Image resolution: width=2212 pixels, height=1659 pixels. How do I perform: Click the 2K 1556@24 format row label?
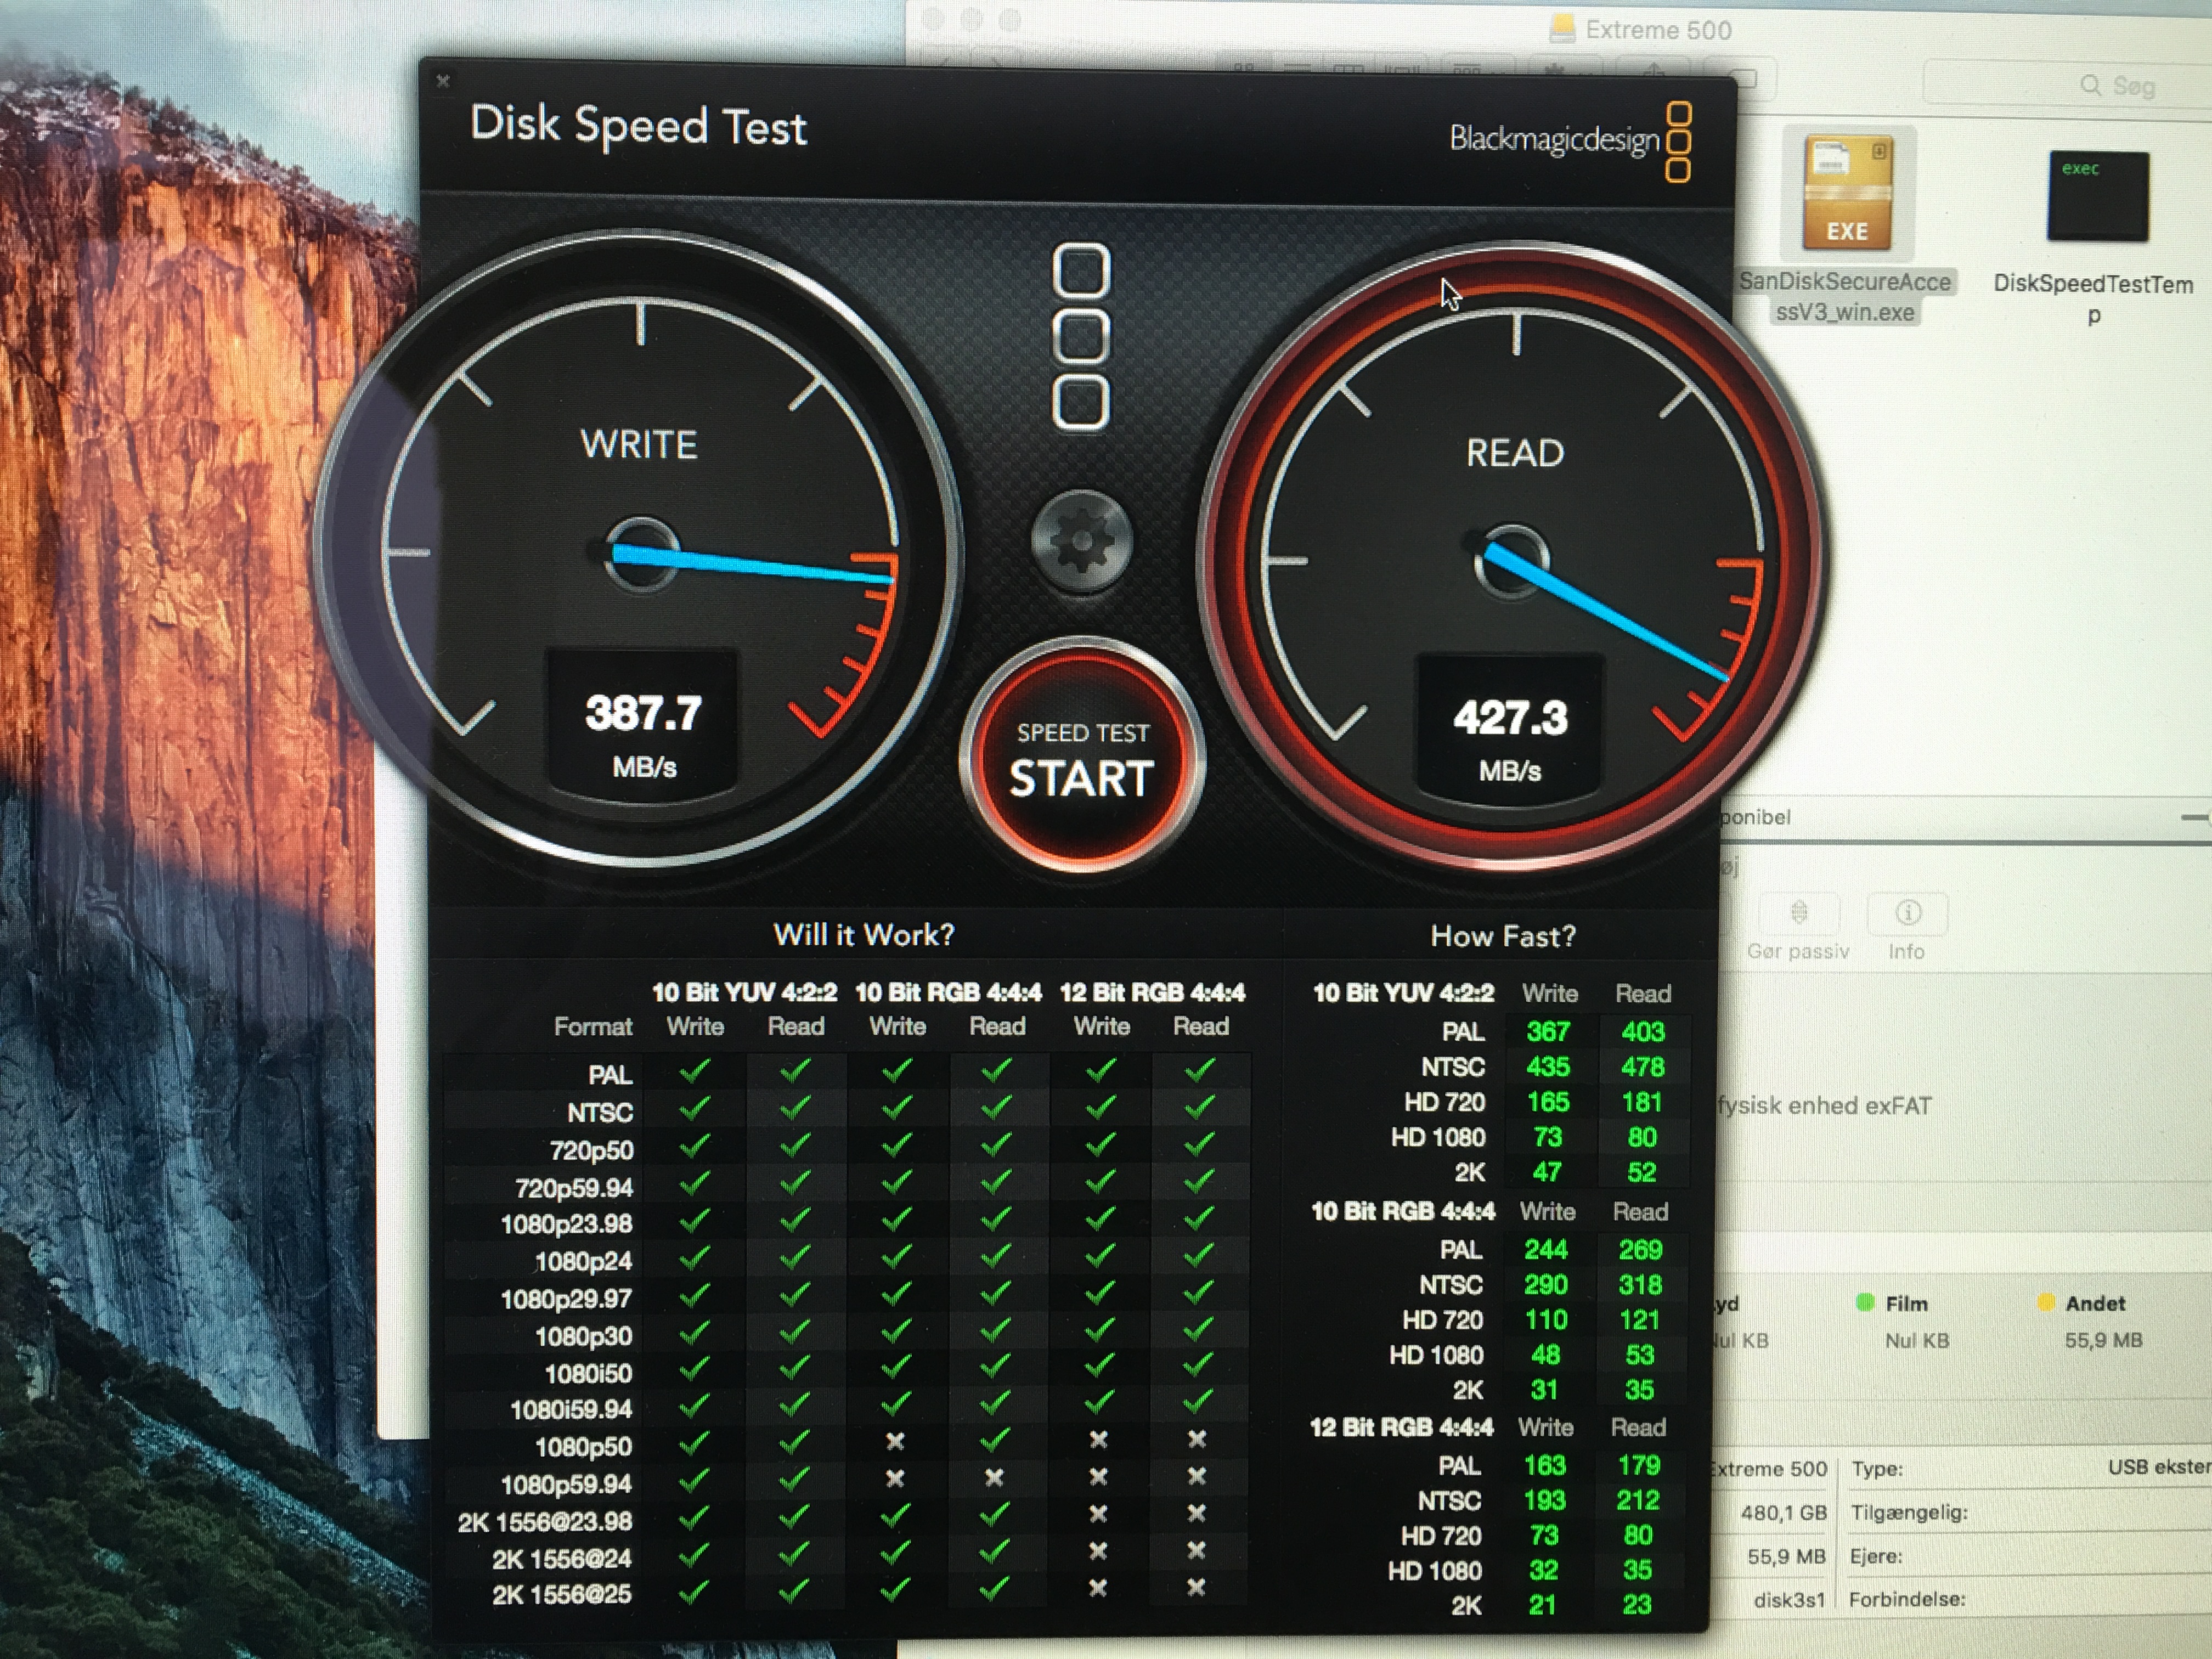[x=561, y=1559]
